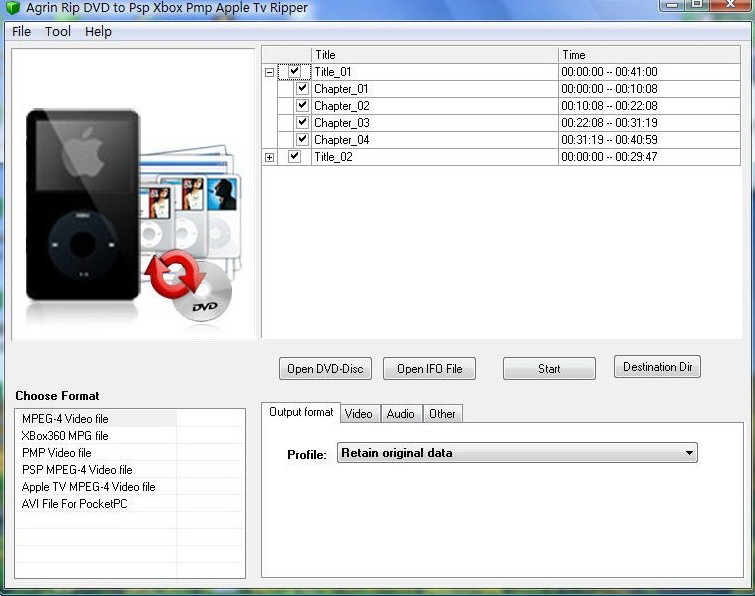Uncheck the Title_01 checkbox
This screenshot has width=755, height=596.
[294, 72]
